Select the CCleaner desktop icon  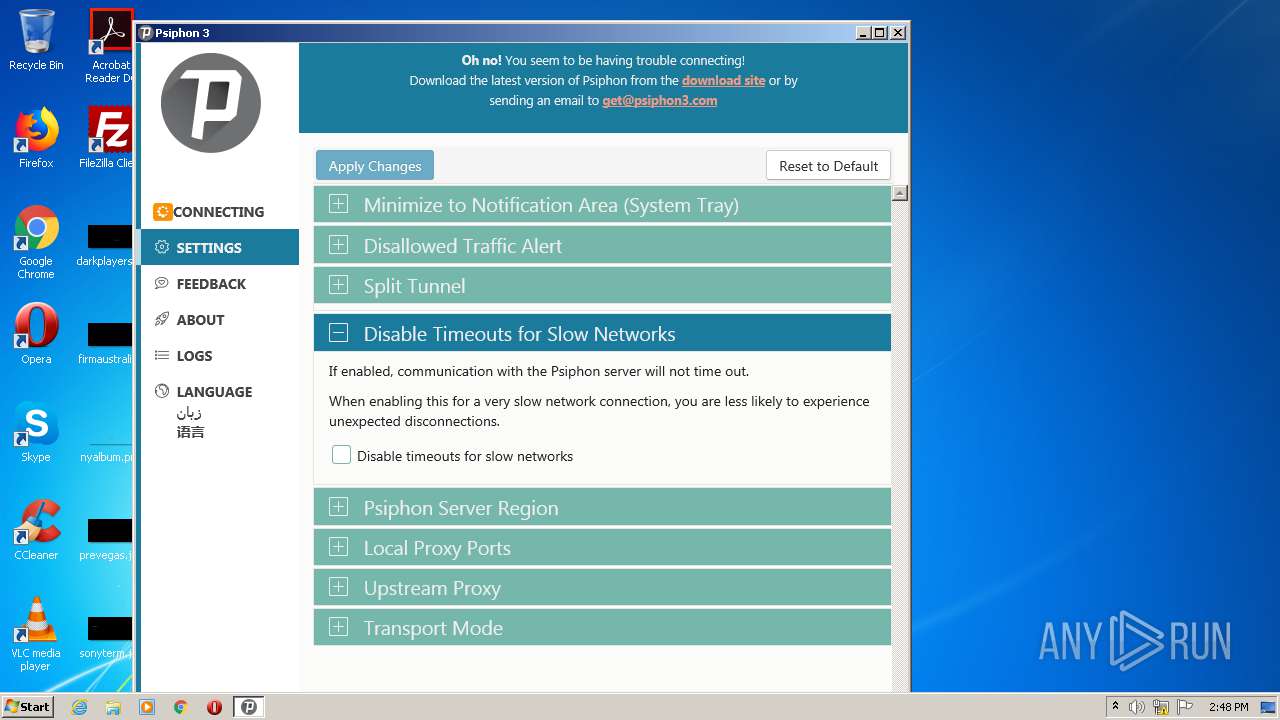click(36, 530)
